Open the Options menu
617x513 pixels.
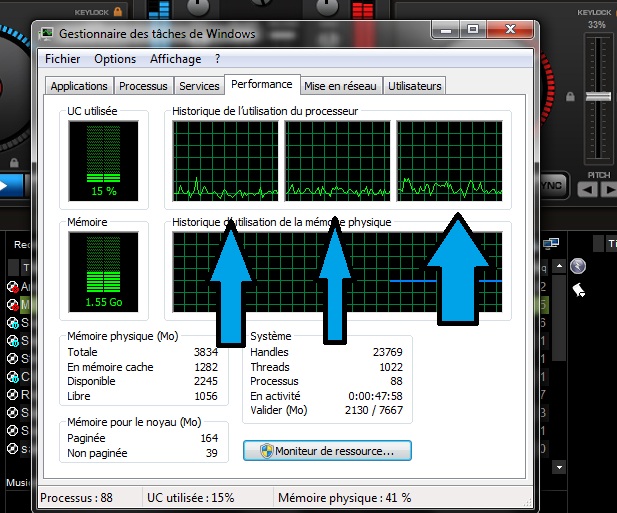tap(115, 59)
